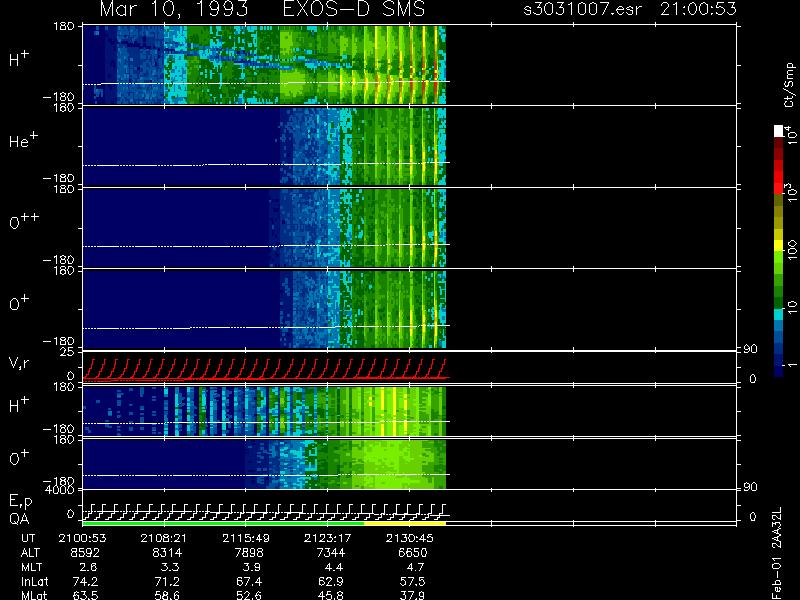Click the 'UT' row label

tap(28, 538)
